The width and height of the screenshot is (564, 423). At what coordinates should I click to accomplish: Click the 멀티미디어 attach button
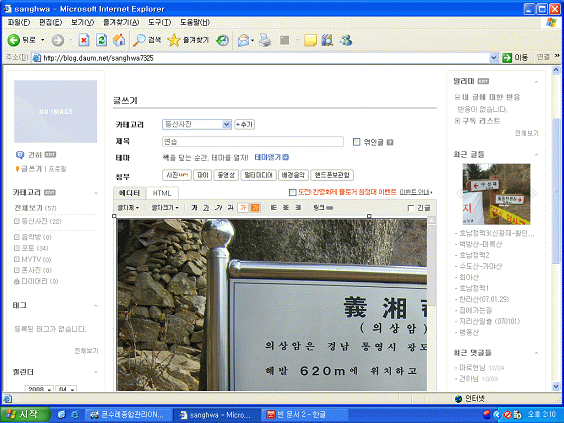pyautogui.click(x=258, y=175)
